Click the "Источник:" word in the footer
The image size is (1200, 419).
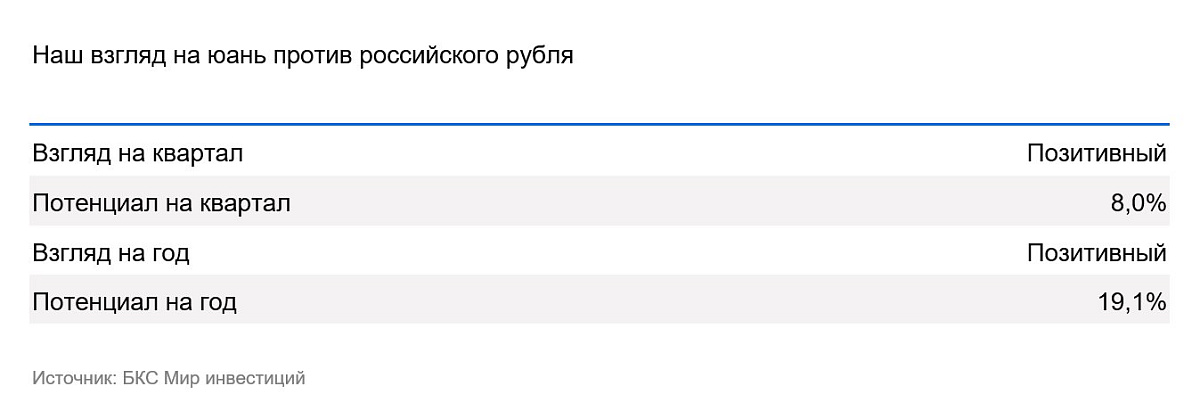(x=74, y=378)
